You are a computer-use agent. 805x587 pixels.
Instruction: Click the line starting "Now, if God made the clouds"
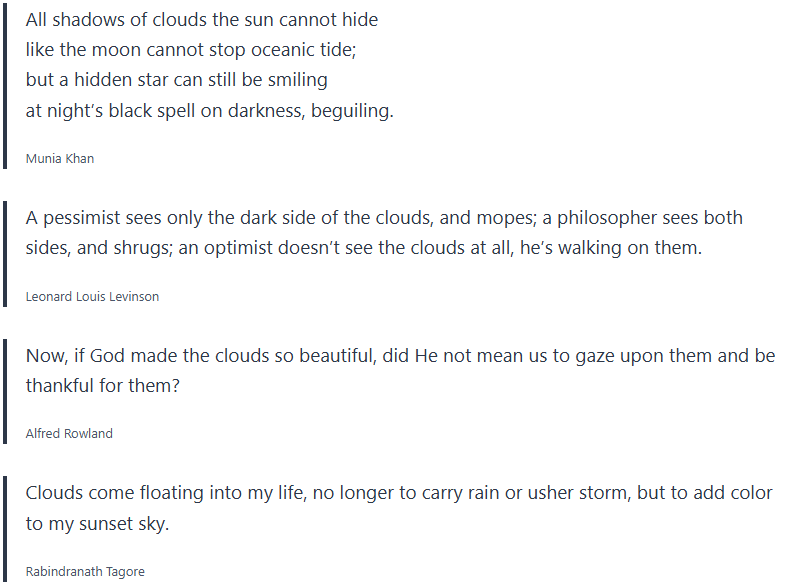click(400, 356)
